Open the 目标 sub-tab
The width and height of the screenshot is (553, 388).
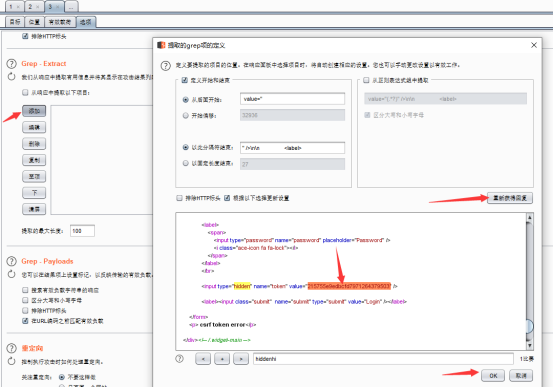click(15, 22)
